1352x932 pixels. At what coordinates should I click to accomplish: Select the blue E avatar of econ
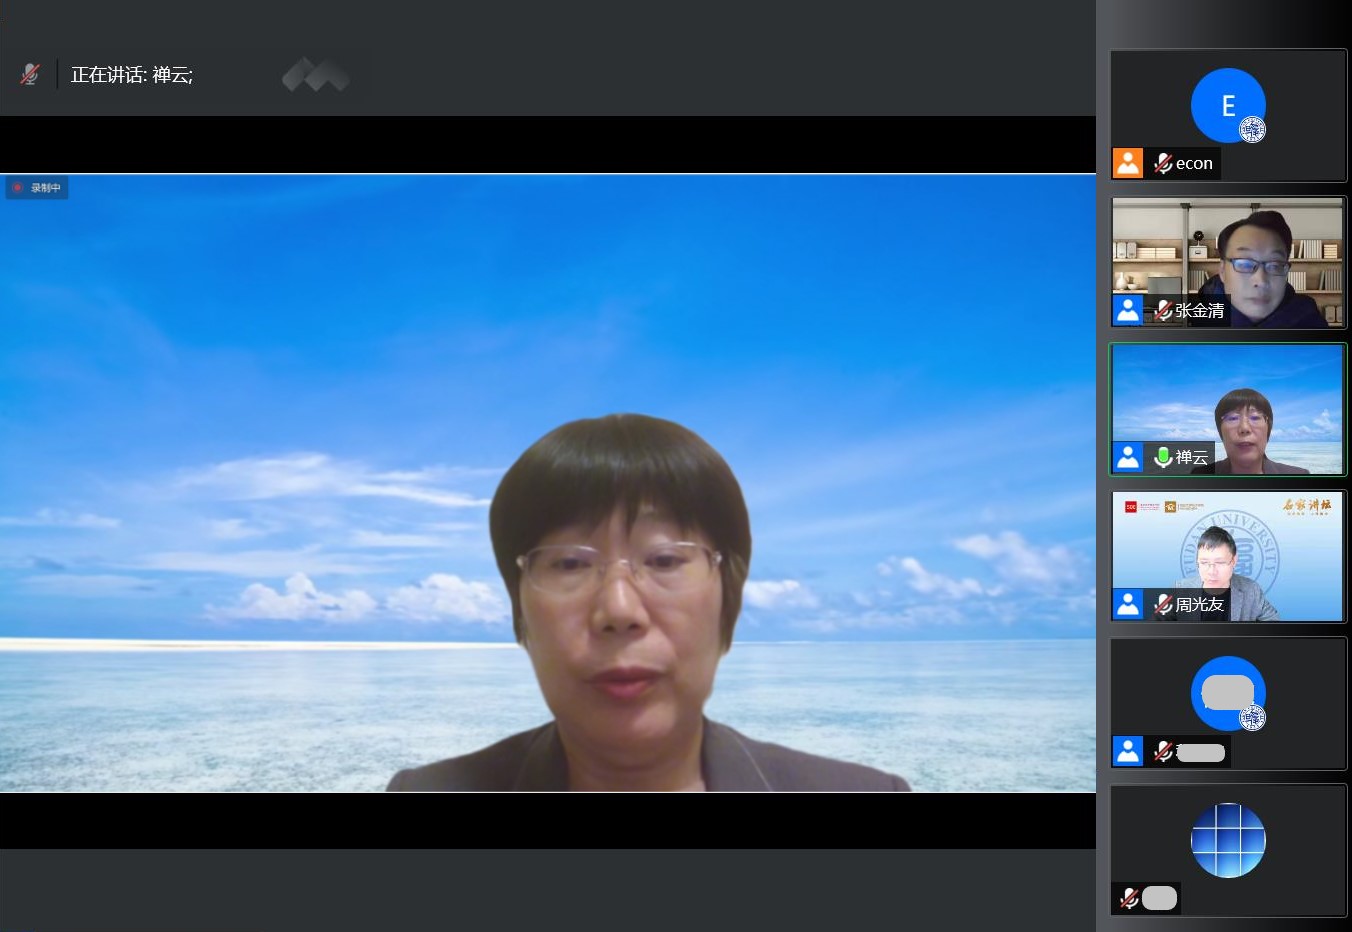1226,103
